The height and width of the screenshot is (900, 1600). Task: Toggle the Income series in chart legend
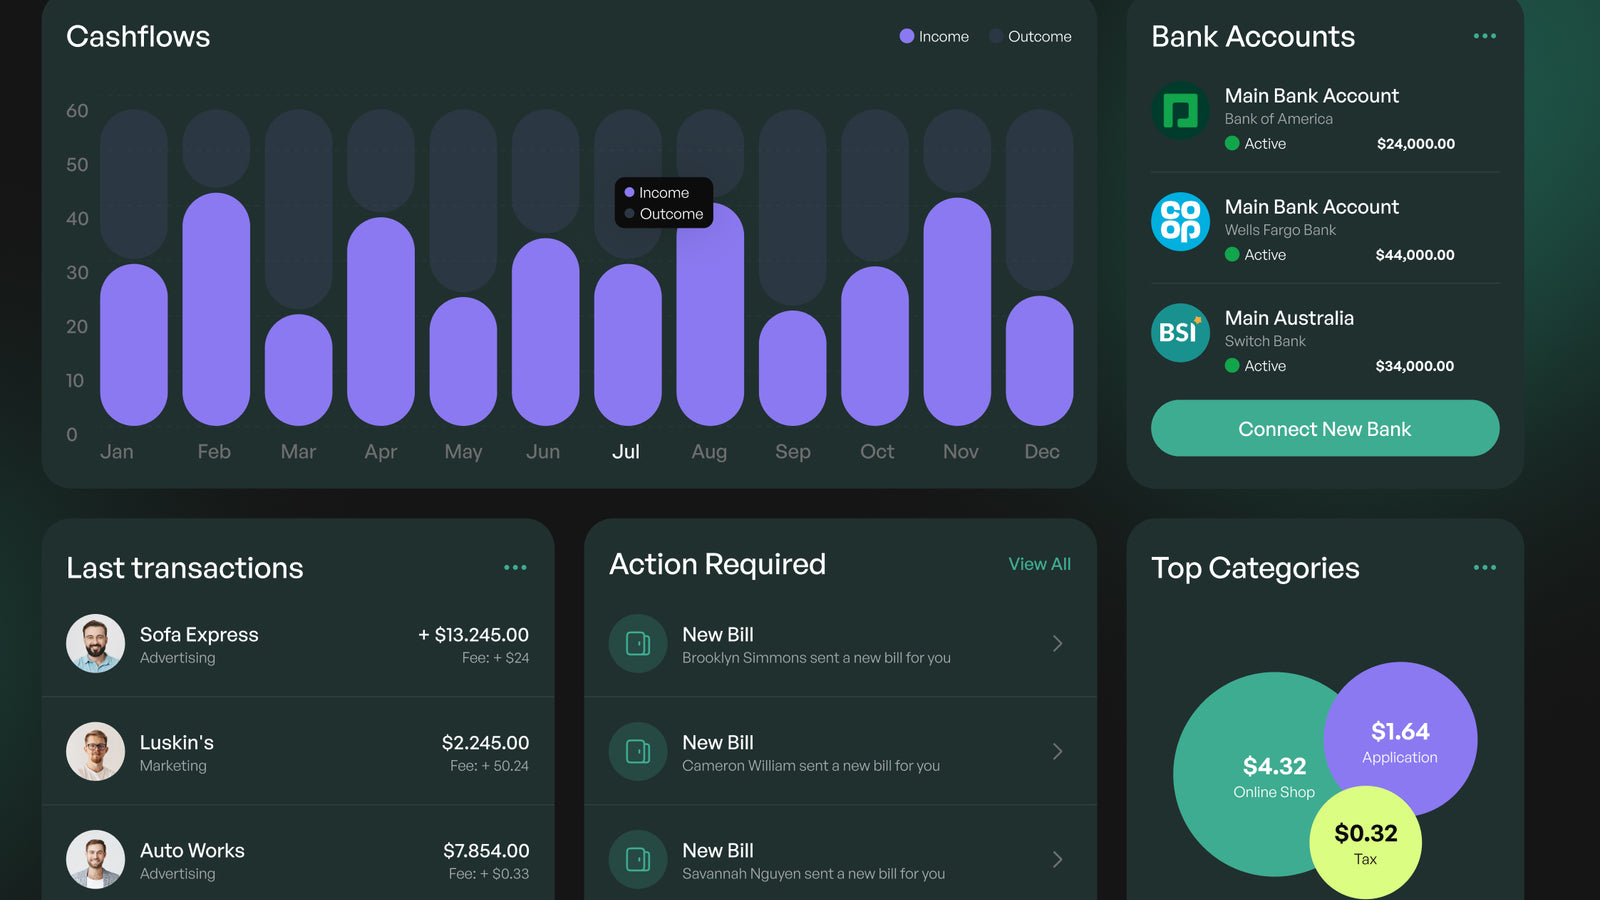tap(934, 37)
